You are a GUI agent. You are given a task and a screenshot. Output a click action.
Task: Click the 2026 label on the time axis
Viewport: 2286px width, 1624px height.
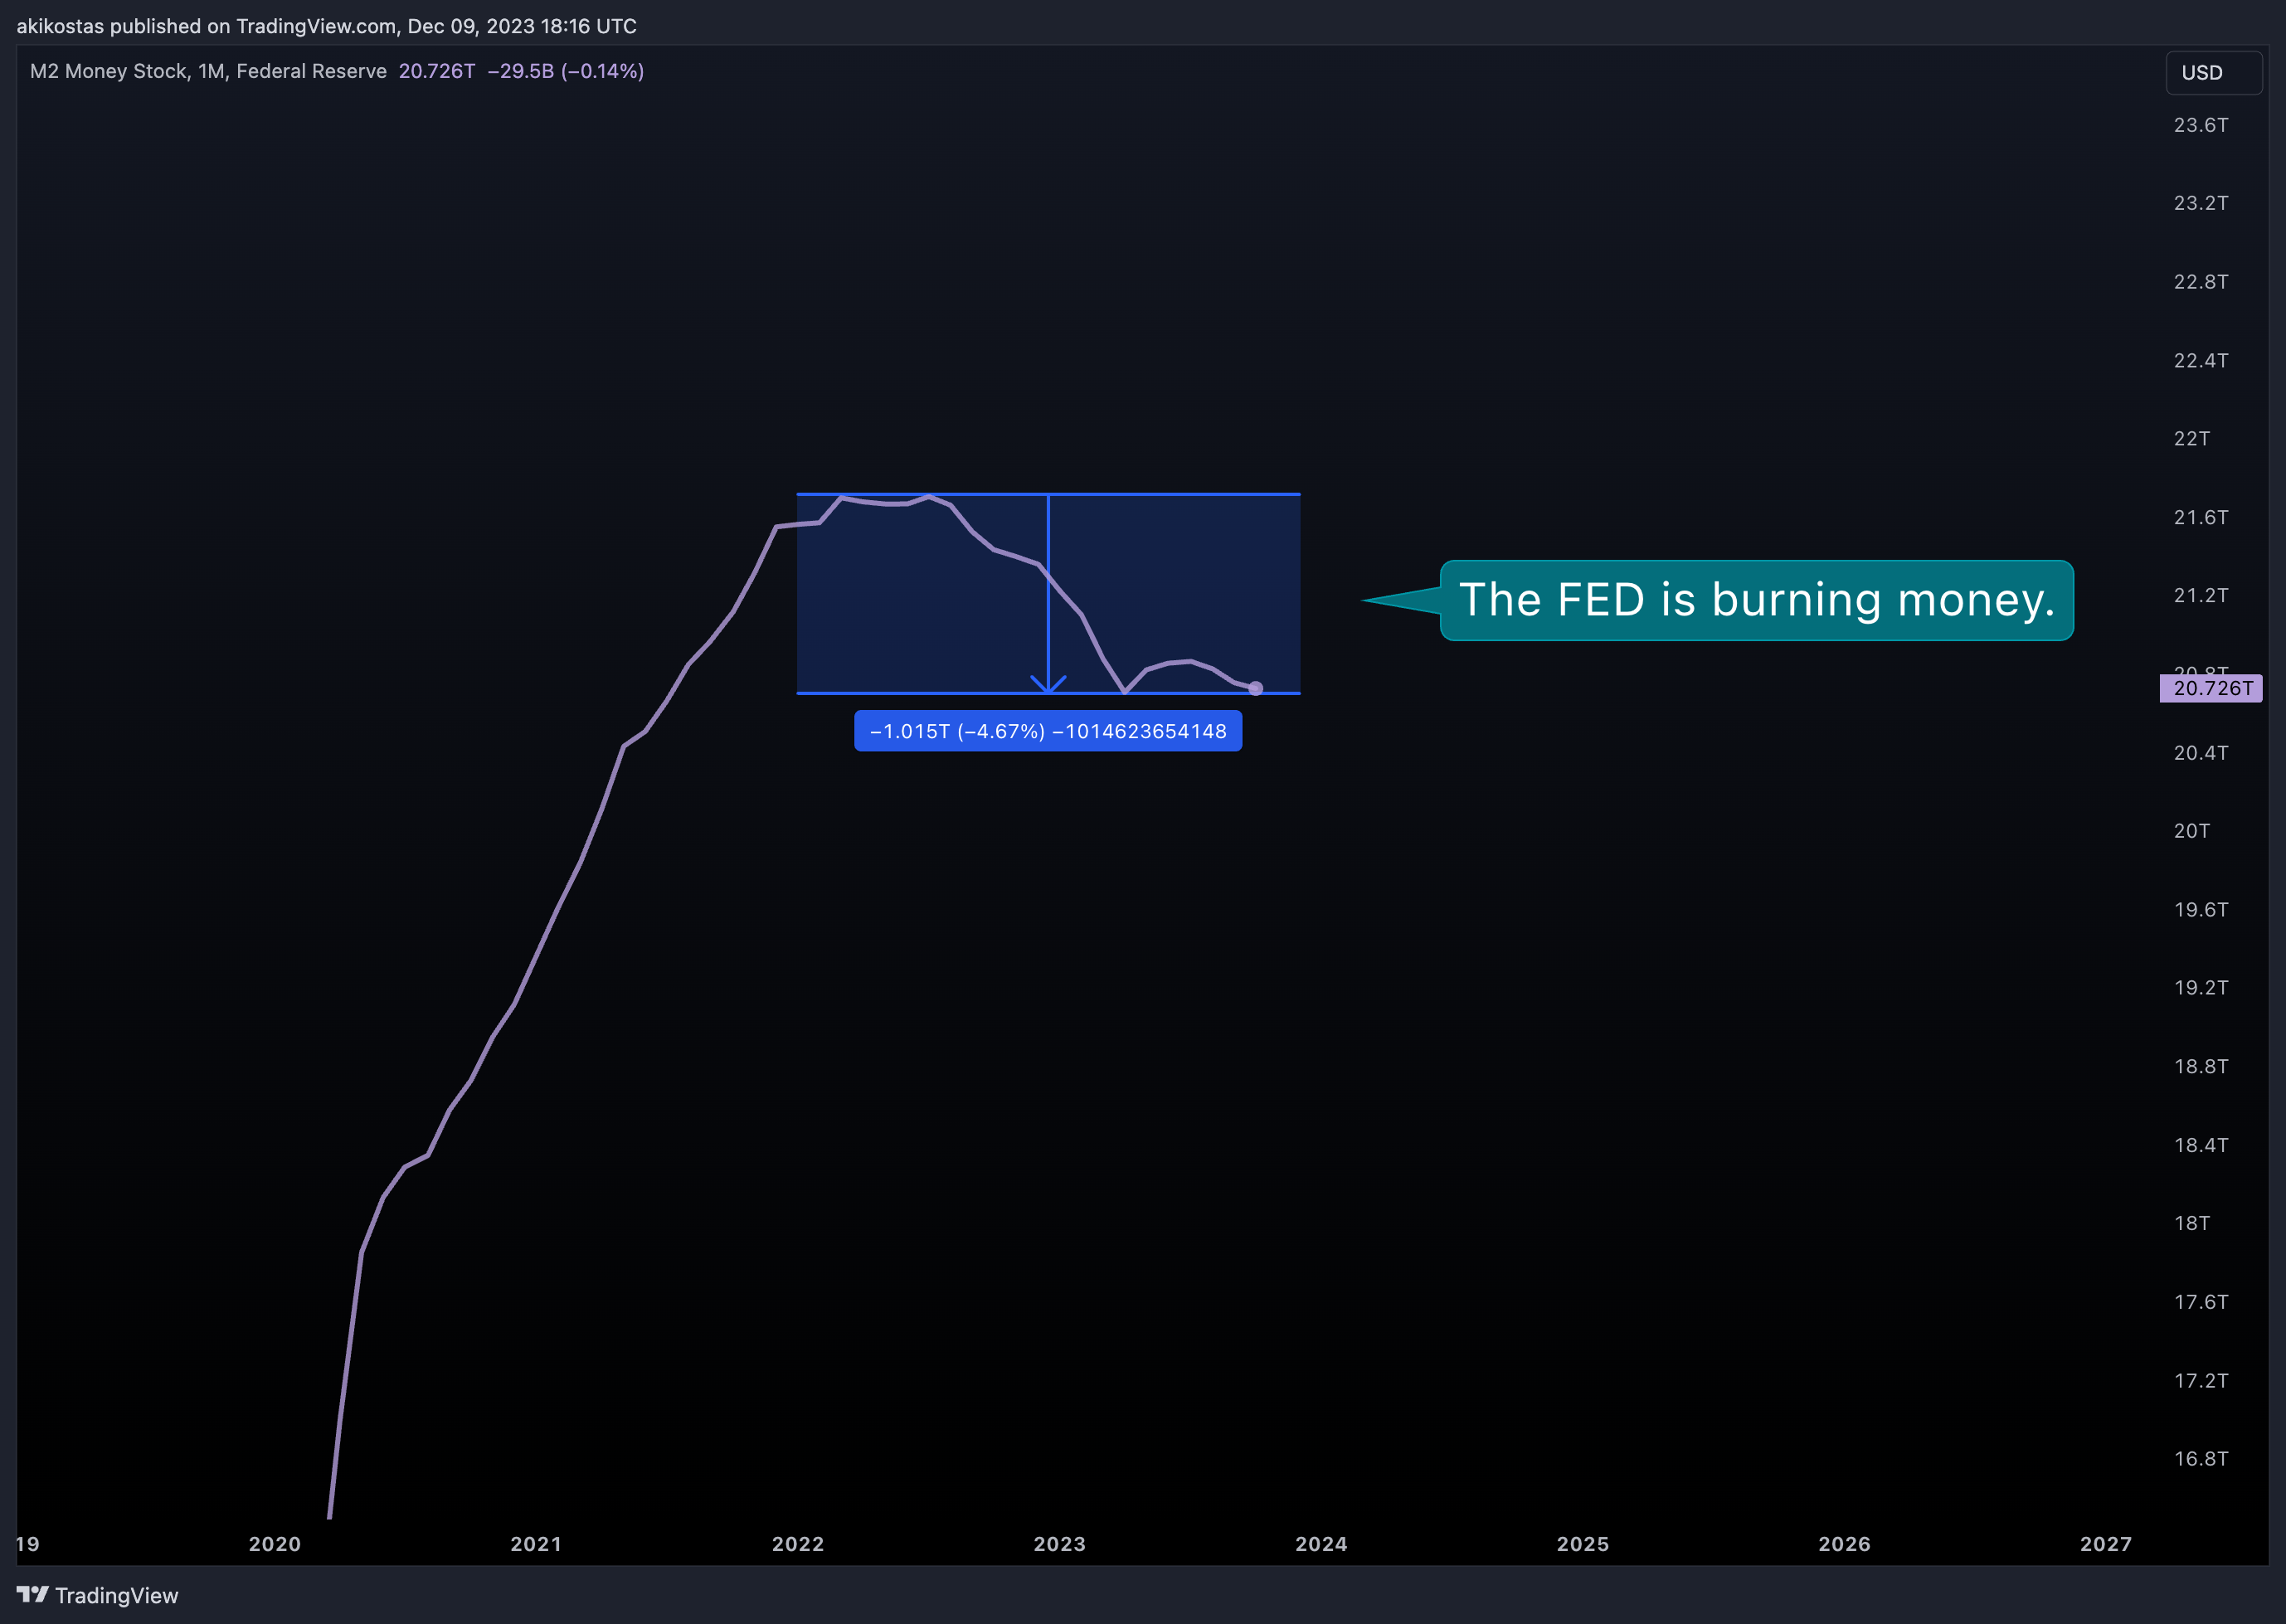click(1845, 1544)
